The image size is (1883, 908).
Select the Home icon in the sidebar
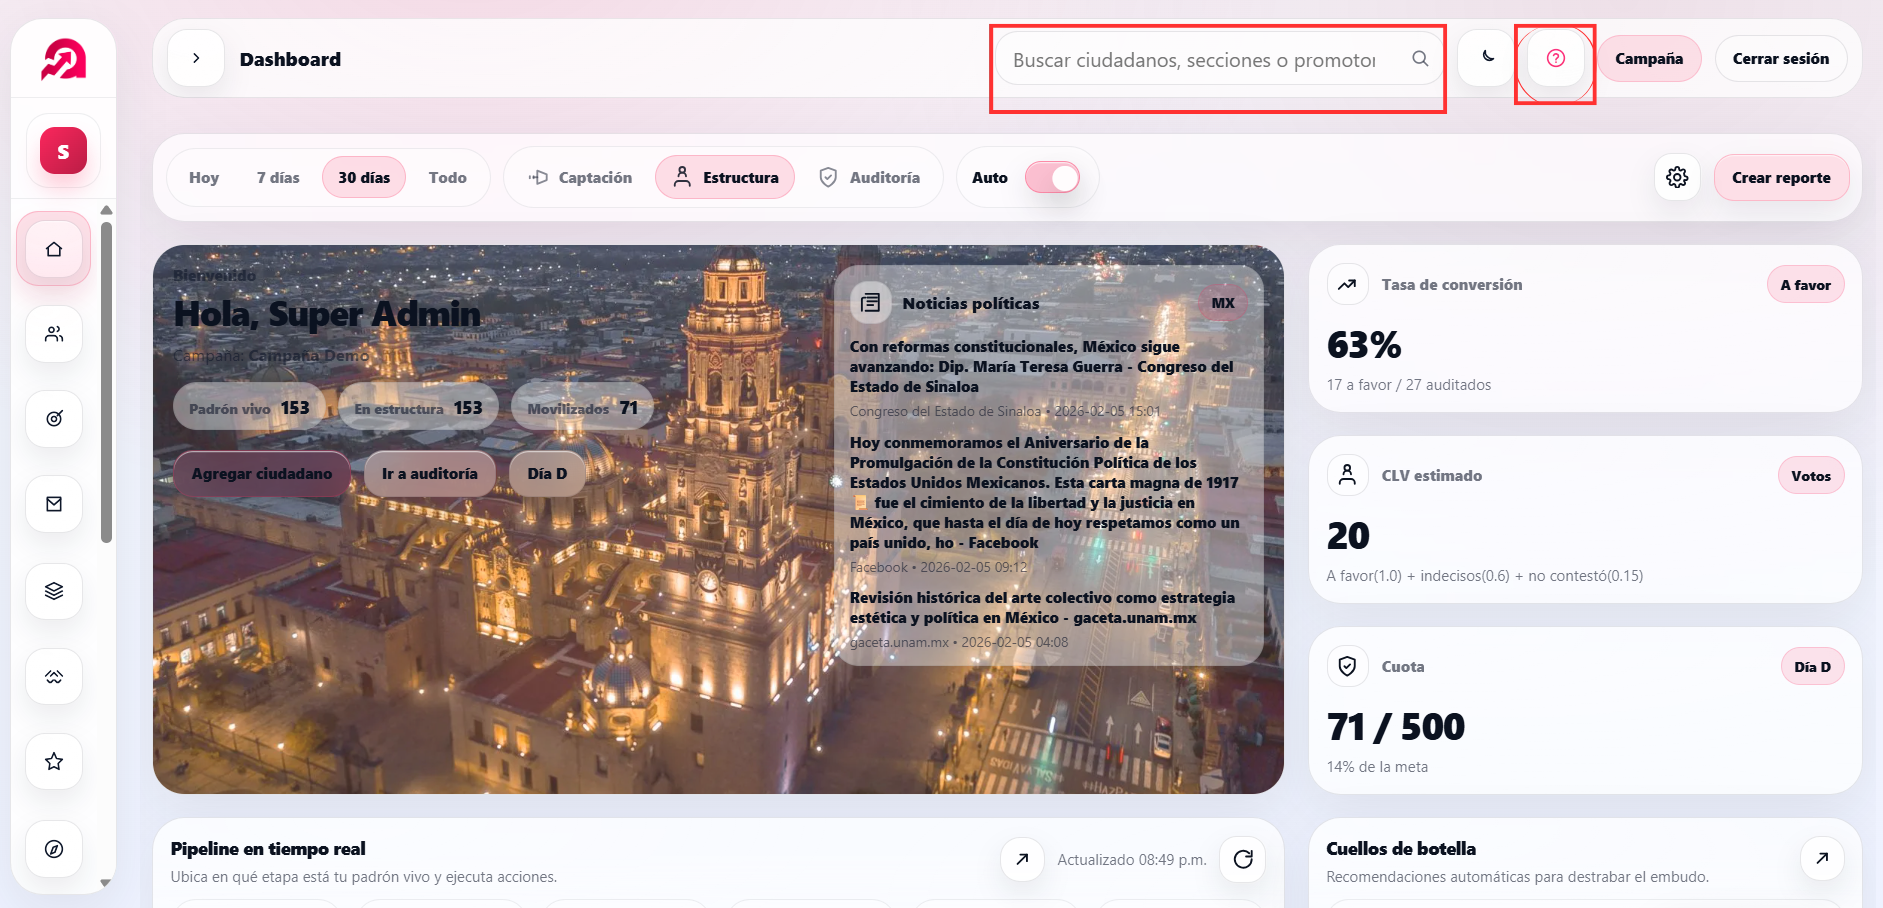pyautogui.click(x=52, y=249)
